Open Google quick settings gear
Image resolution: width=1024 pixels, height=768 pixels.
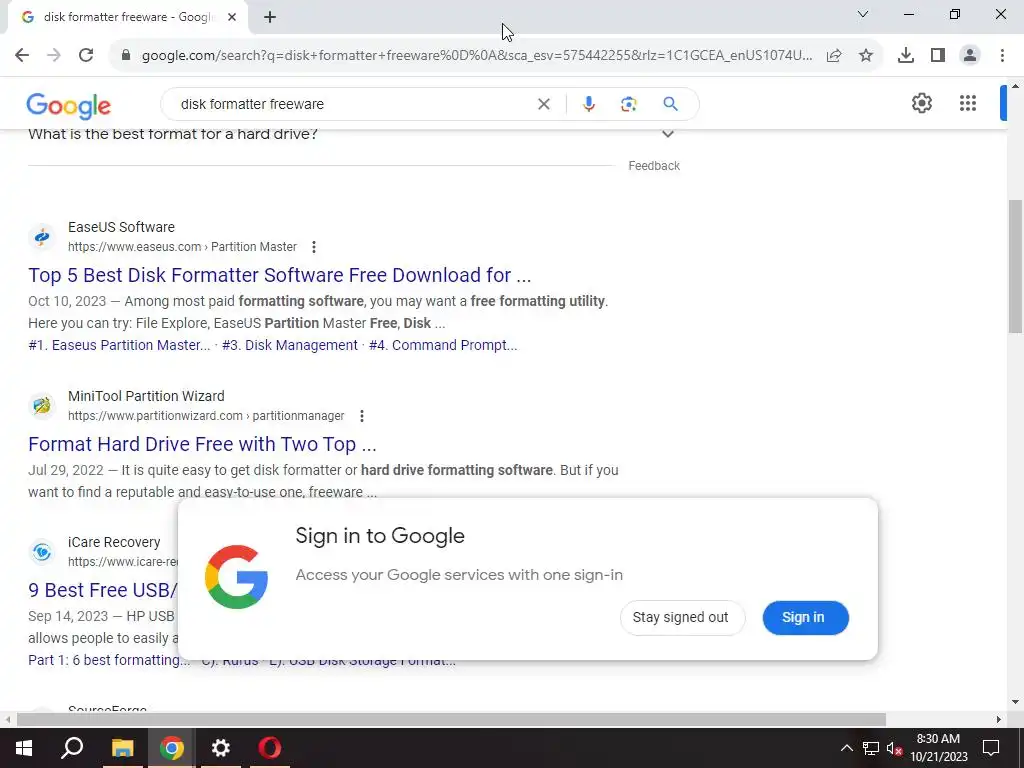point(921,103)
